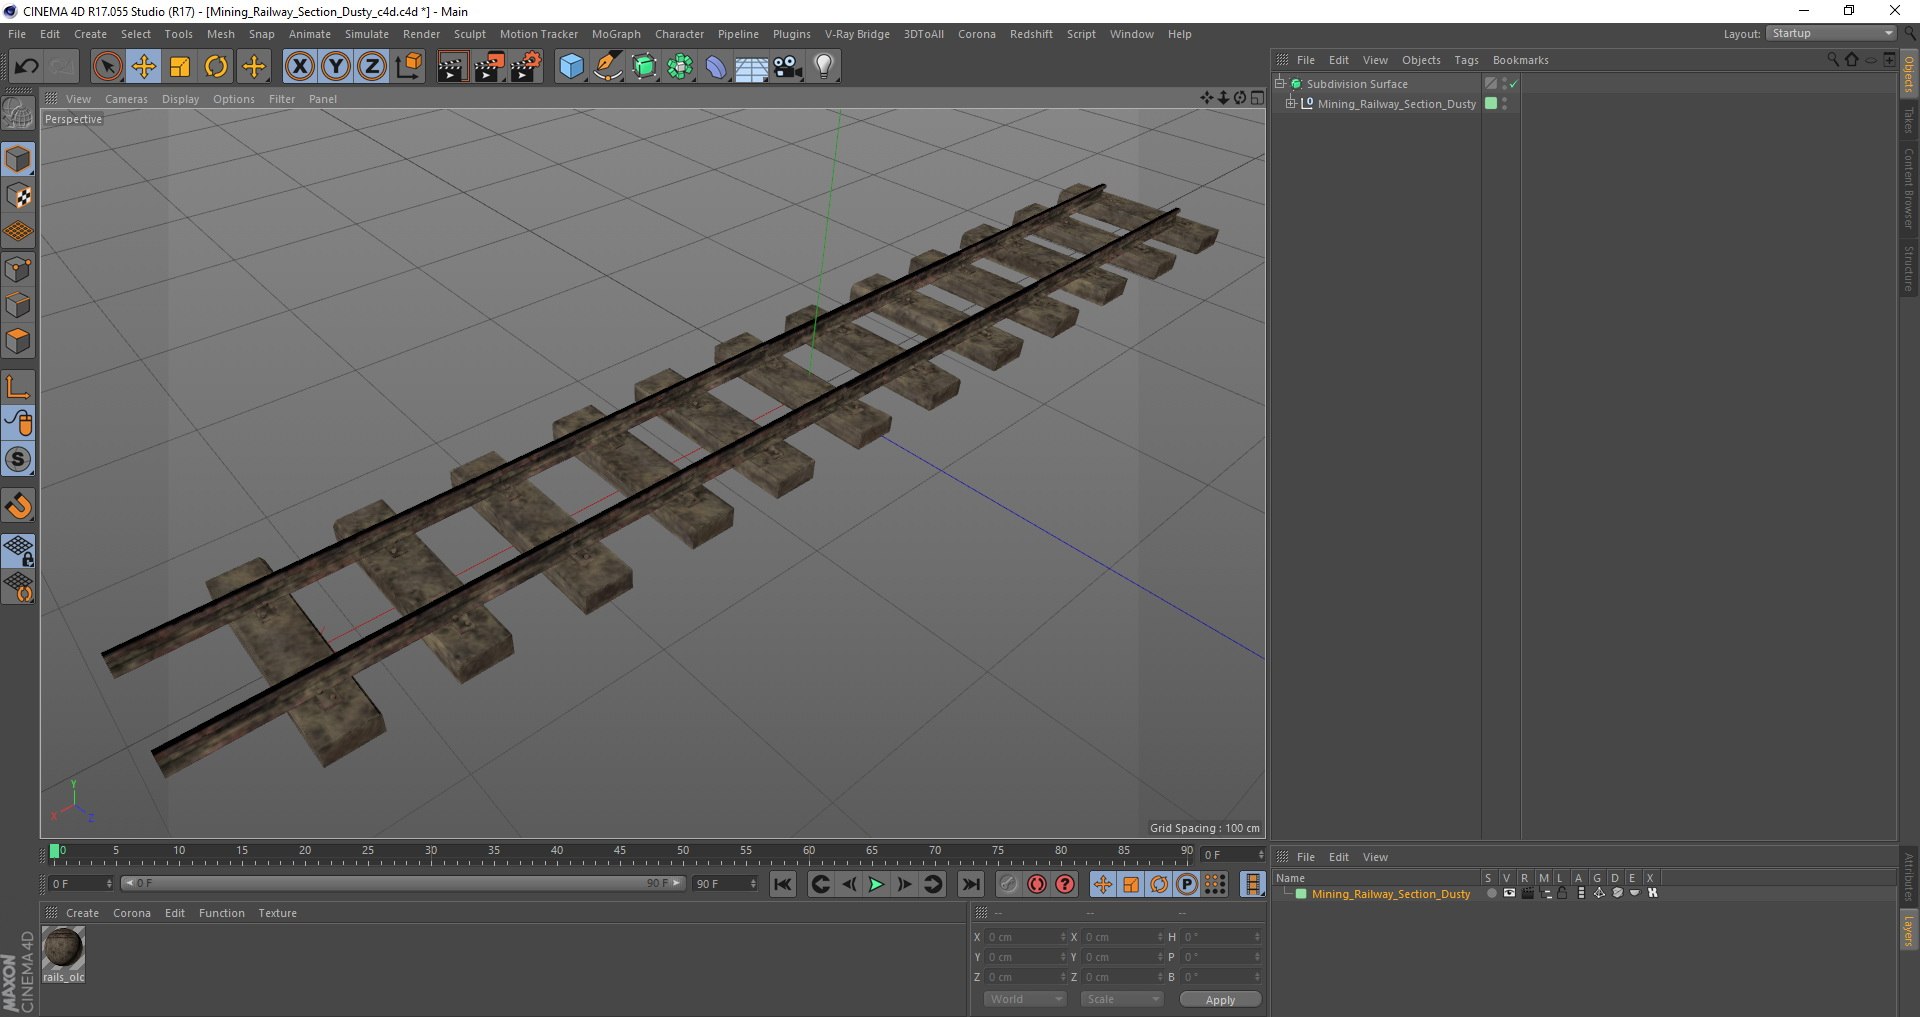Open the Render to Picture Viewer icon
Image resolution: width=1920 pixels, height=1017 pixels.
489,67
